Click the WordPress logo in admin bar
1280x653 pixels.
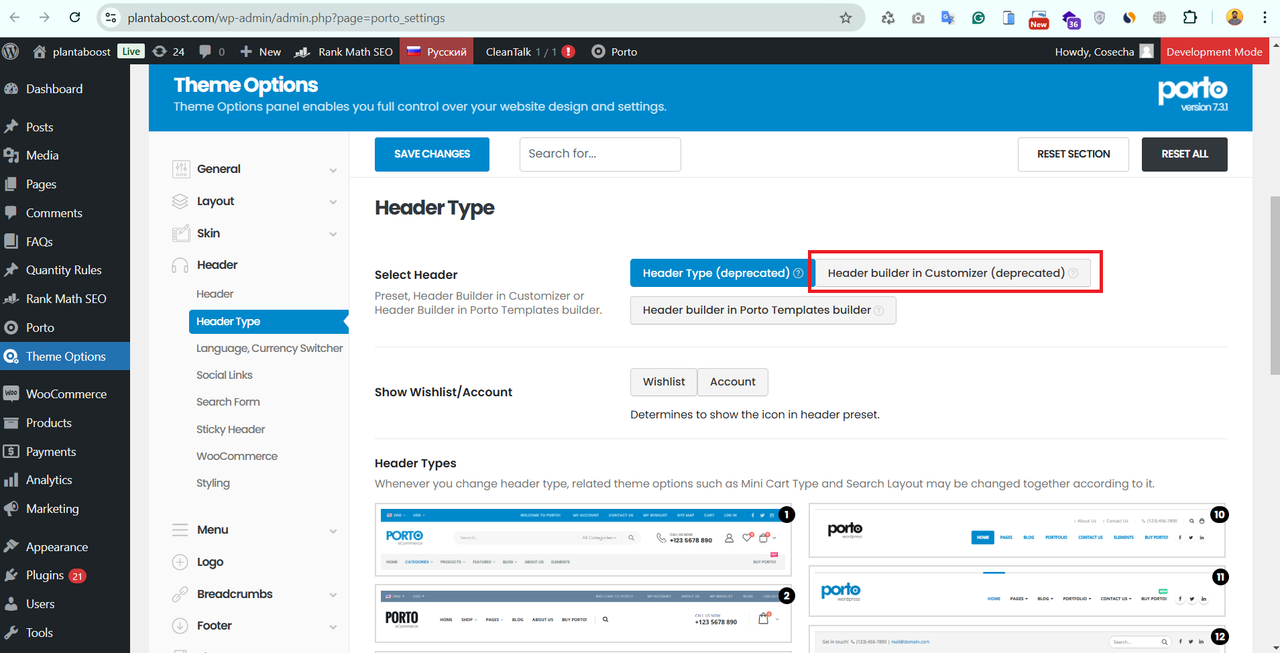click(11, 51)
